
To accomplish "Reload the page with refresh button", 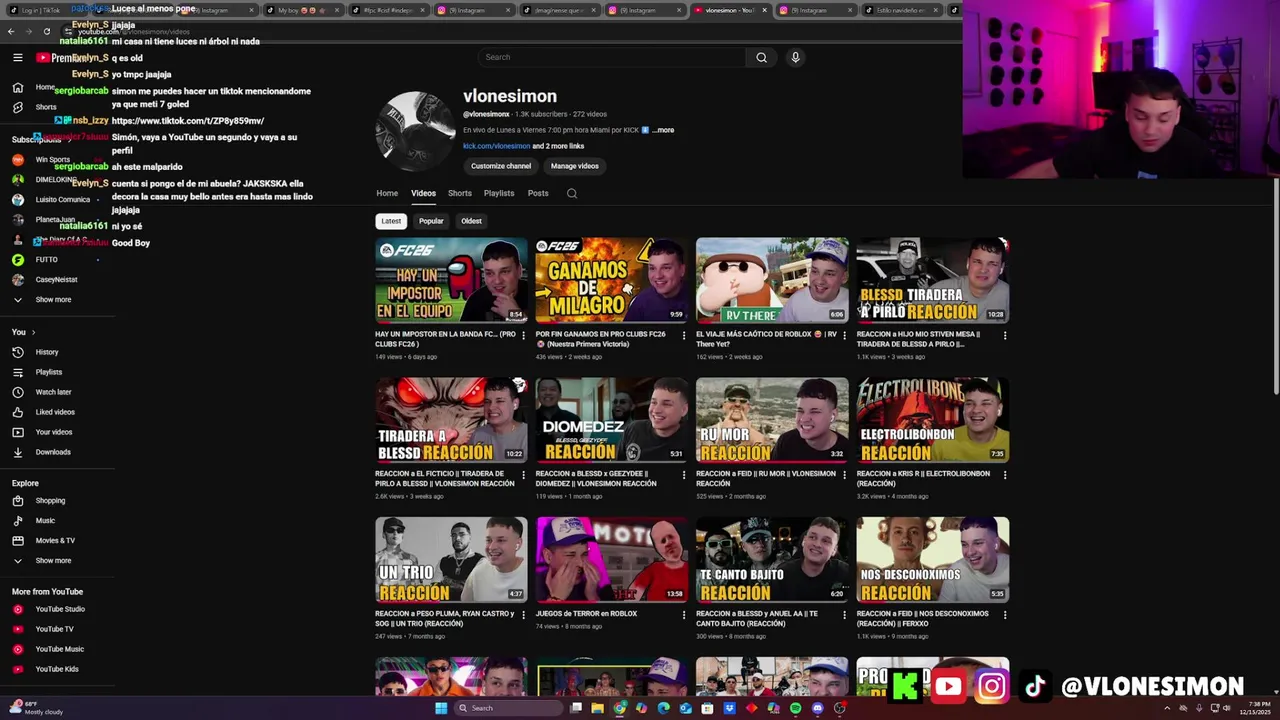I will (47, 31).
